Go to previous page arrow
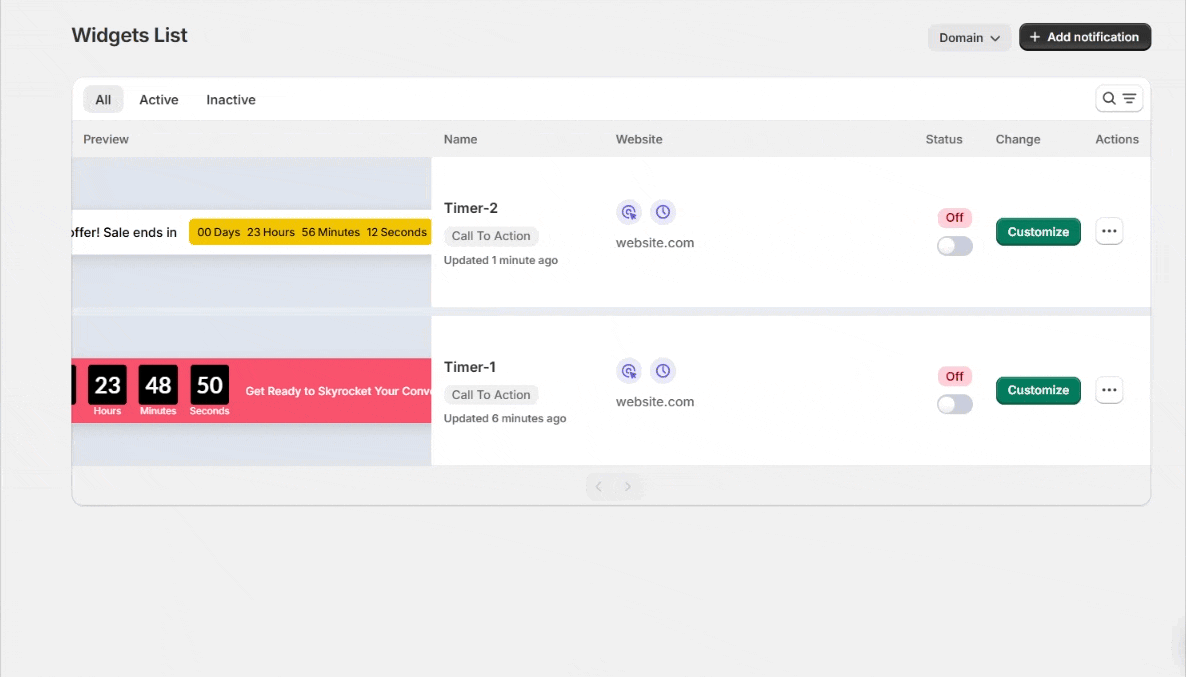 (x=599, y=486)
